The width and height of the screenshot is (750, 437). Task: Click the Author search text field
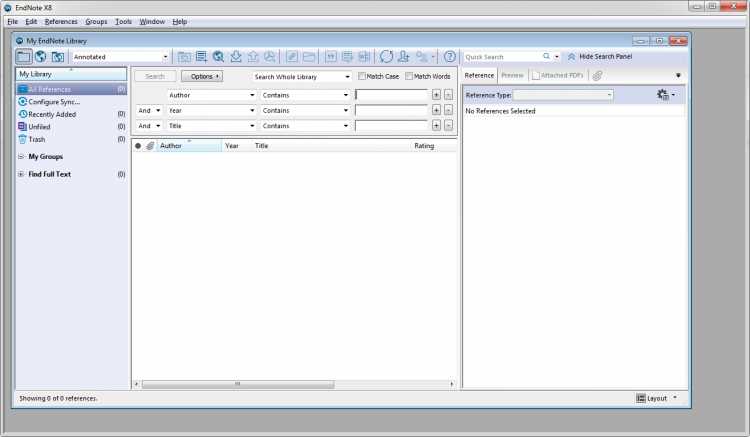point(391,95)
